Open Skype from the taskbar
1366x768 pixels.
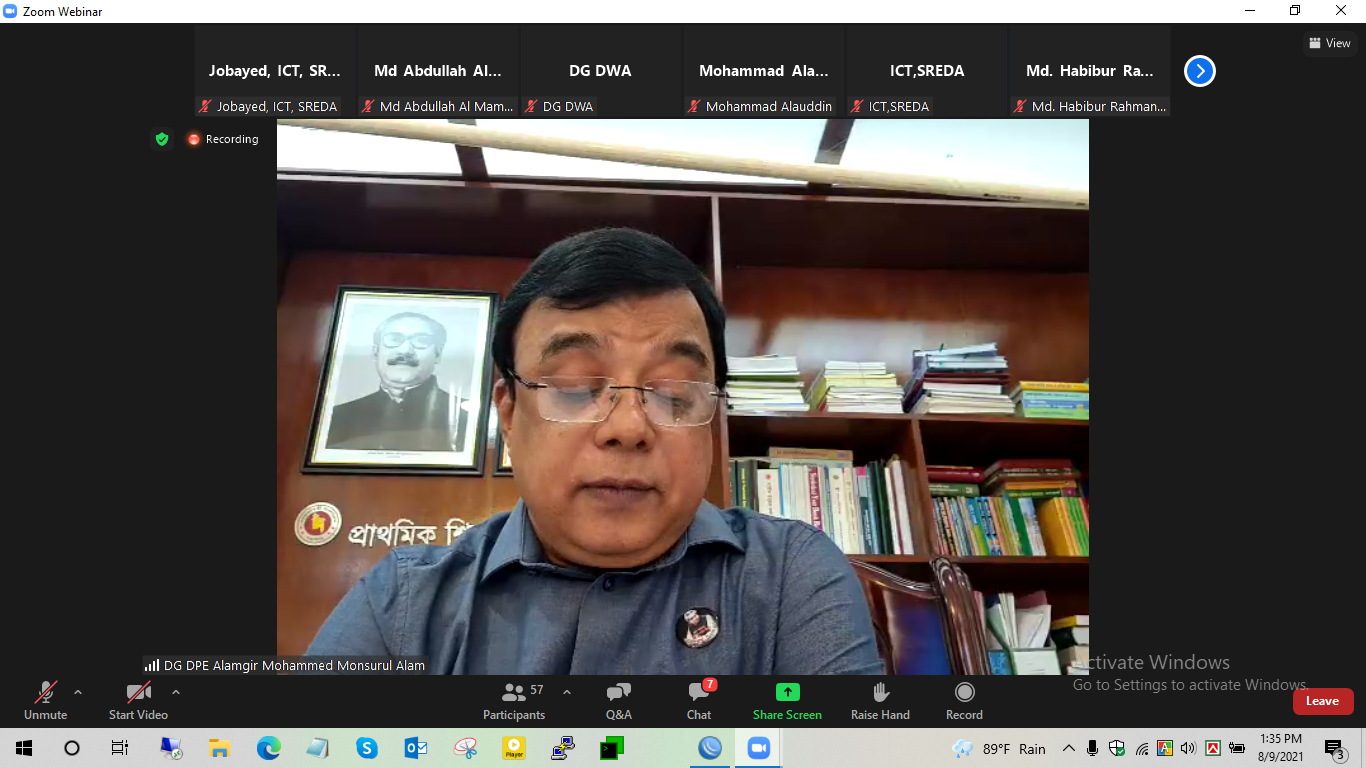[367, 748]
